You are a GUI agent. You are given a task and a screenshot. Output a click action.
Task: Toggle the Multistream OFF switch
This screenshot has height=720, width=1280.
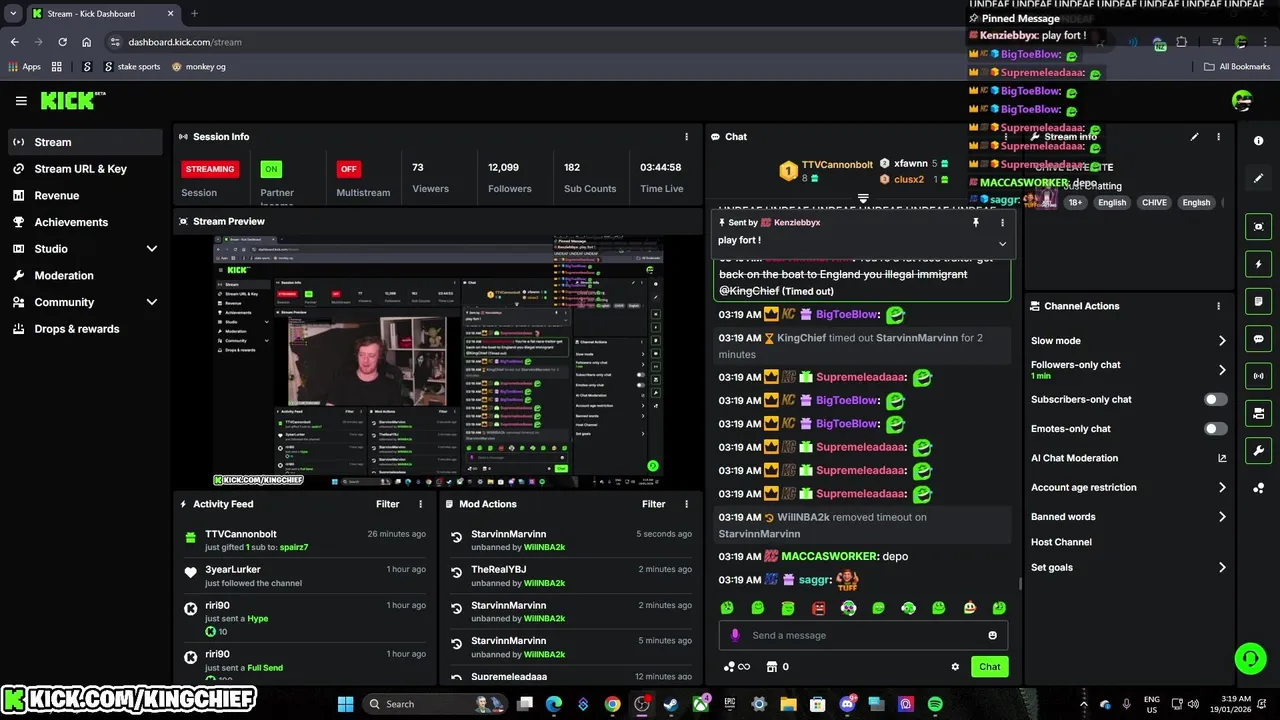pyautogui.click(x=348, y=169)
